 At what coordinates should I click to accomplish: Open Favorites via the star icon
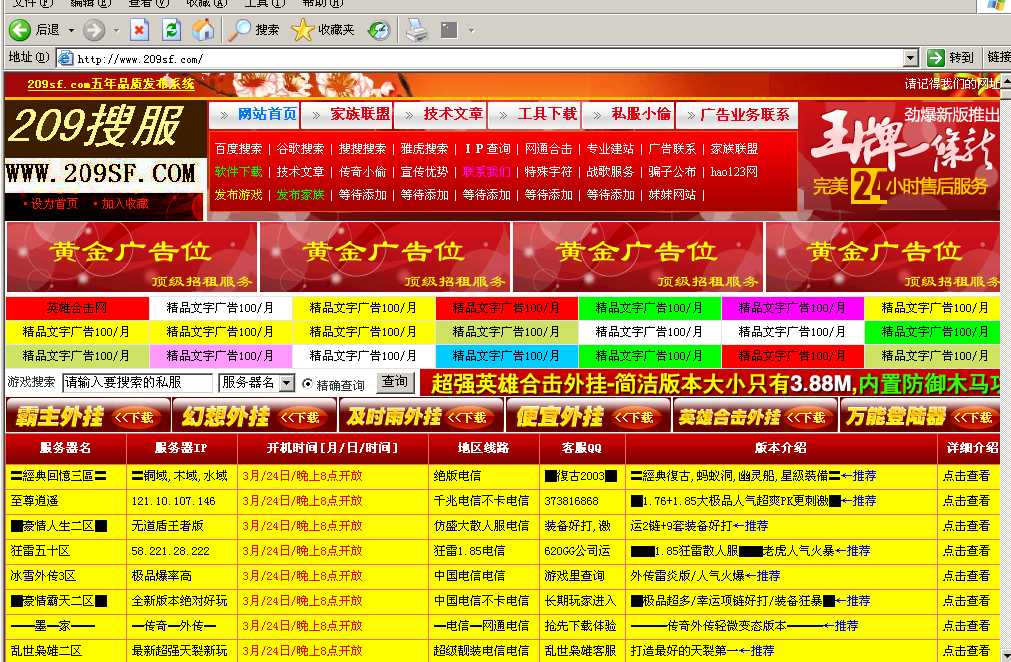(x=303, y=30)
